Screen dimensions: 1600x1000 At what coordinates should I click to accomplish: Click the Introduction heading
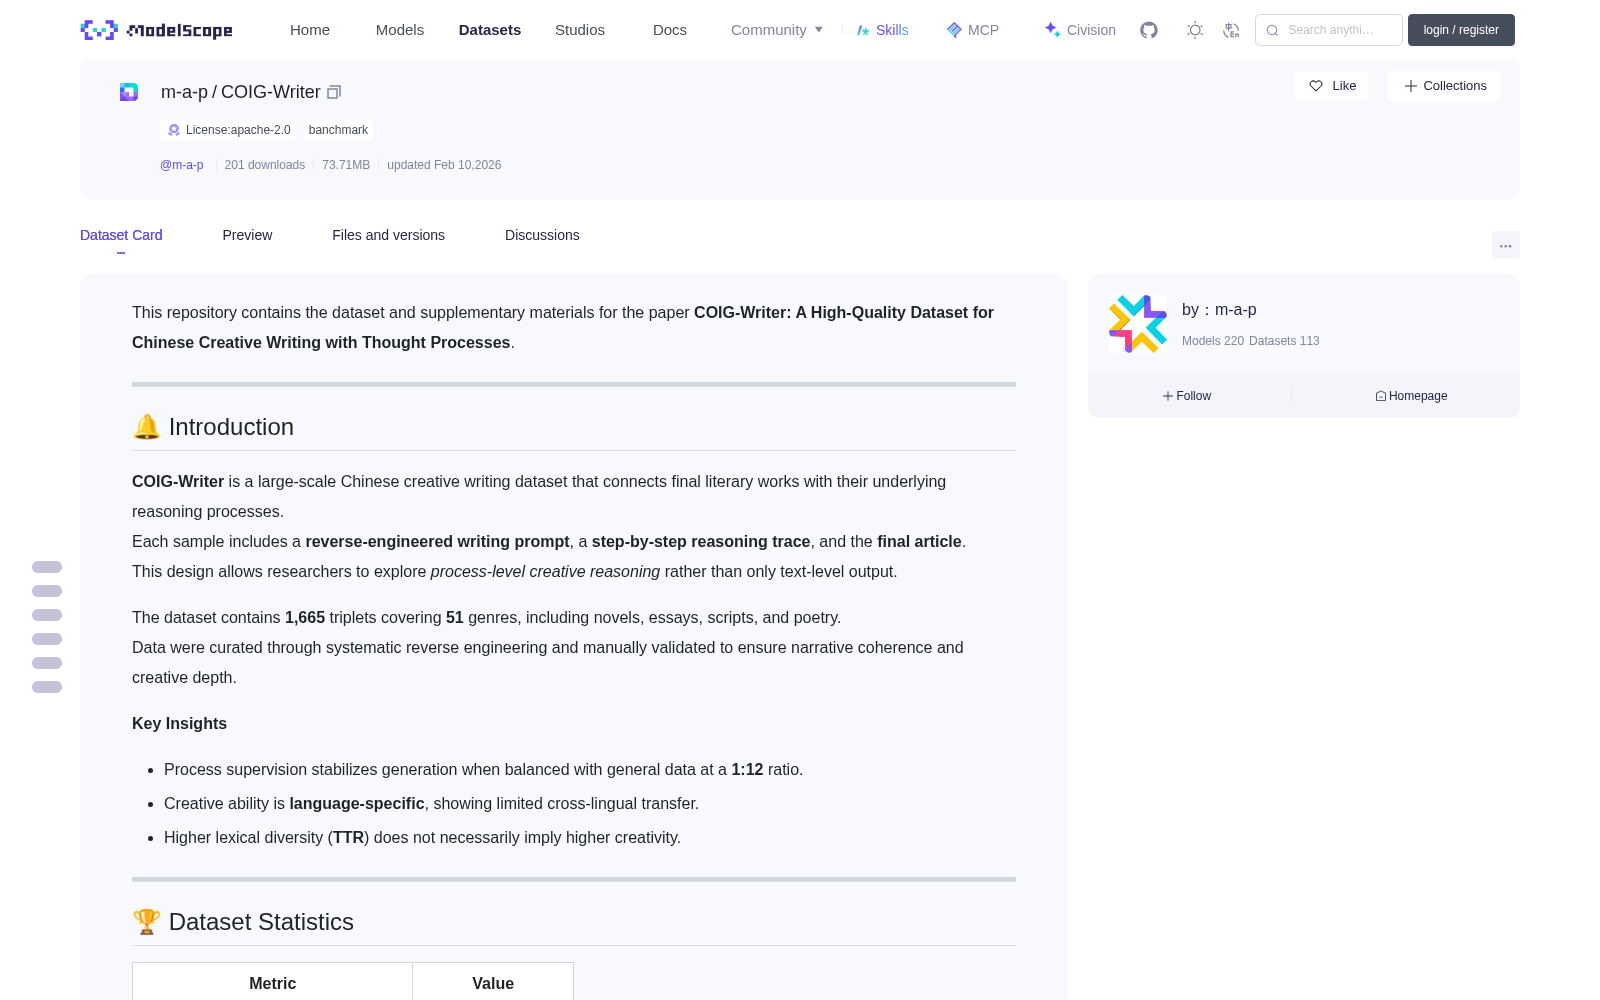click(x=213, y=427)
